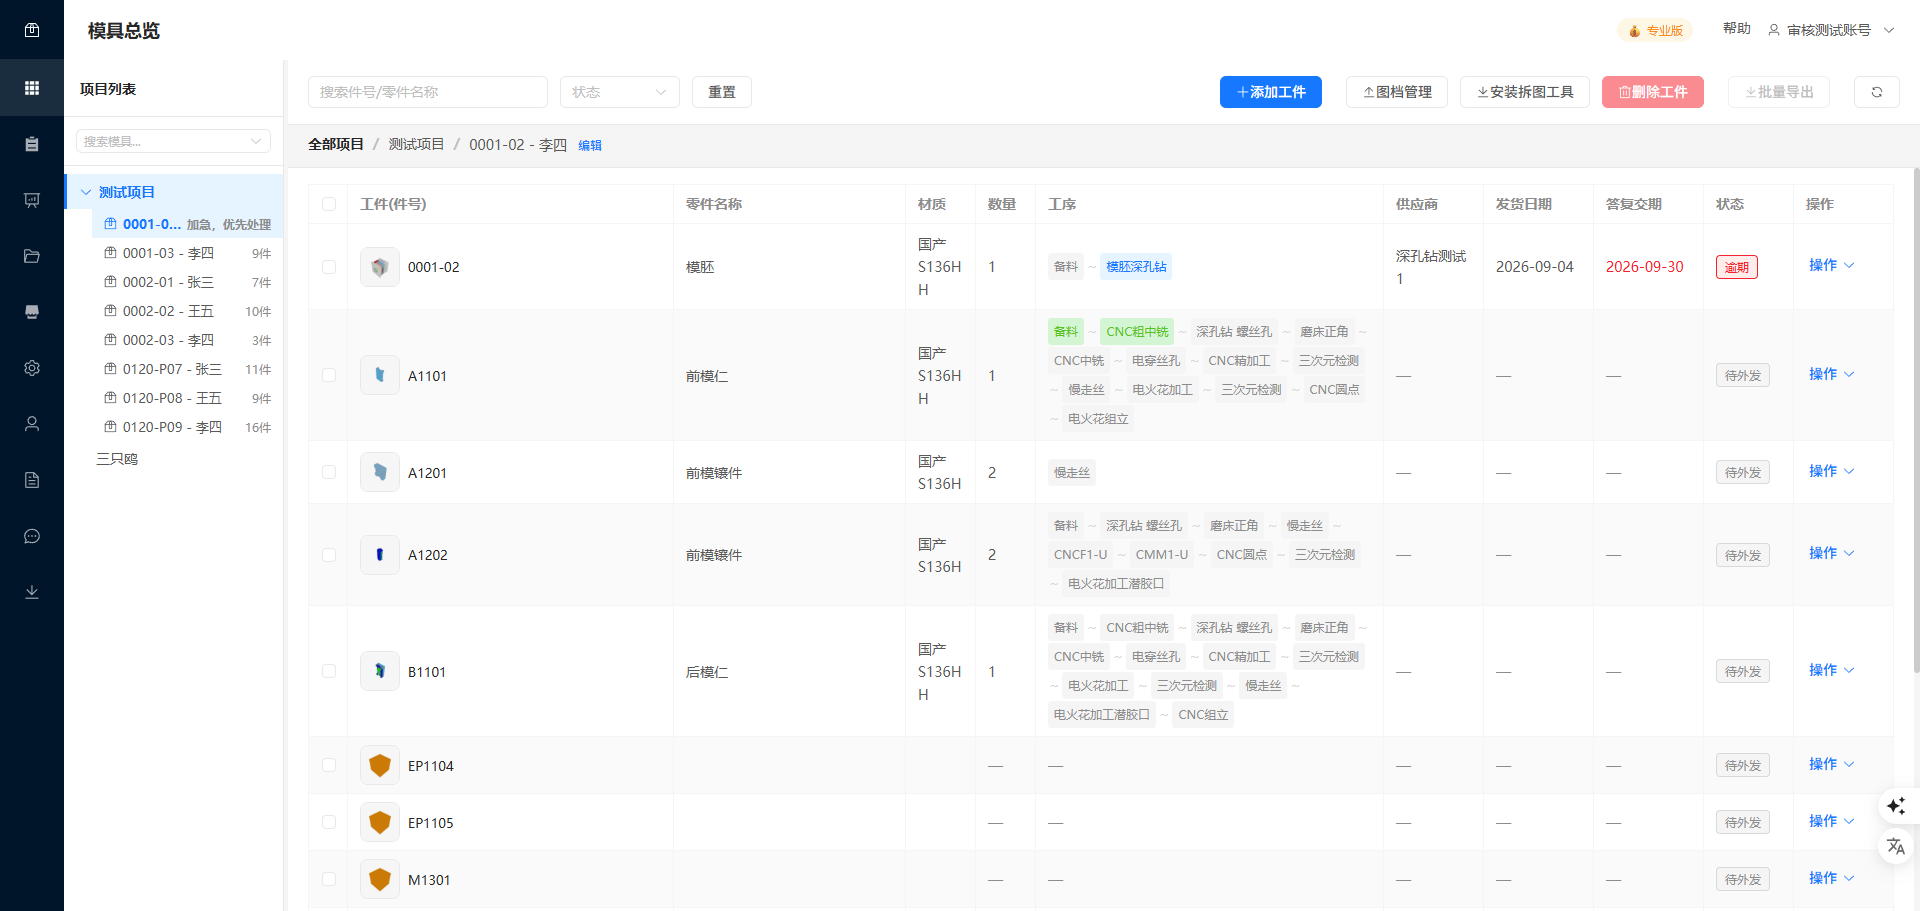The height and width of the screenshot is (911, 1920).
Task: Check the row M1301 checkbox
Action: [329, 879]
